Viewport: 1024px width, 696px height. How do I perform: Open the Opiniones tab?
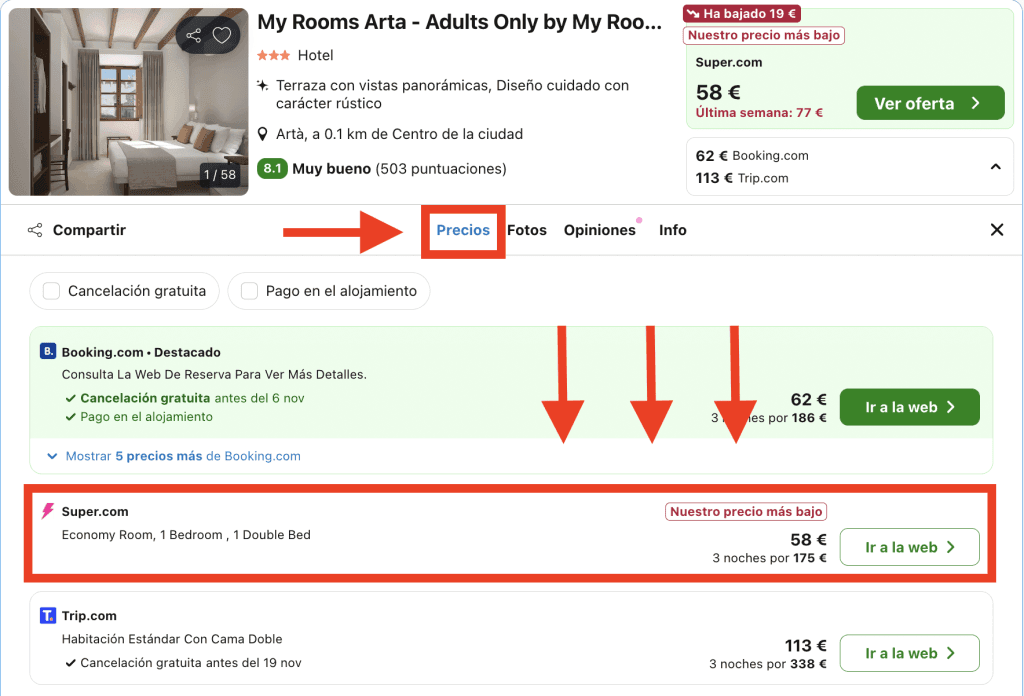pos(599,230)
